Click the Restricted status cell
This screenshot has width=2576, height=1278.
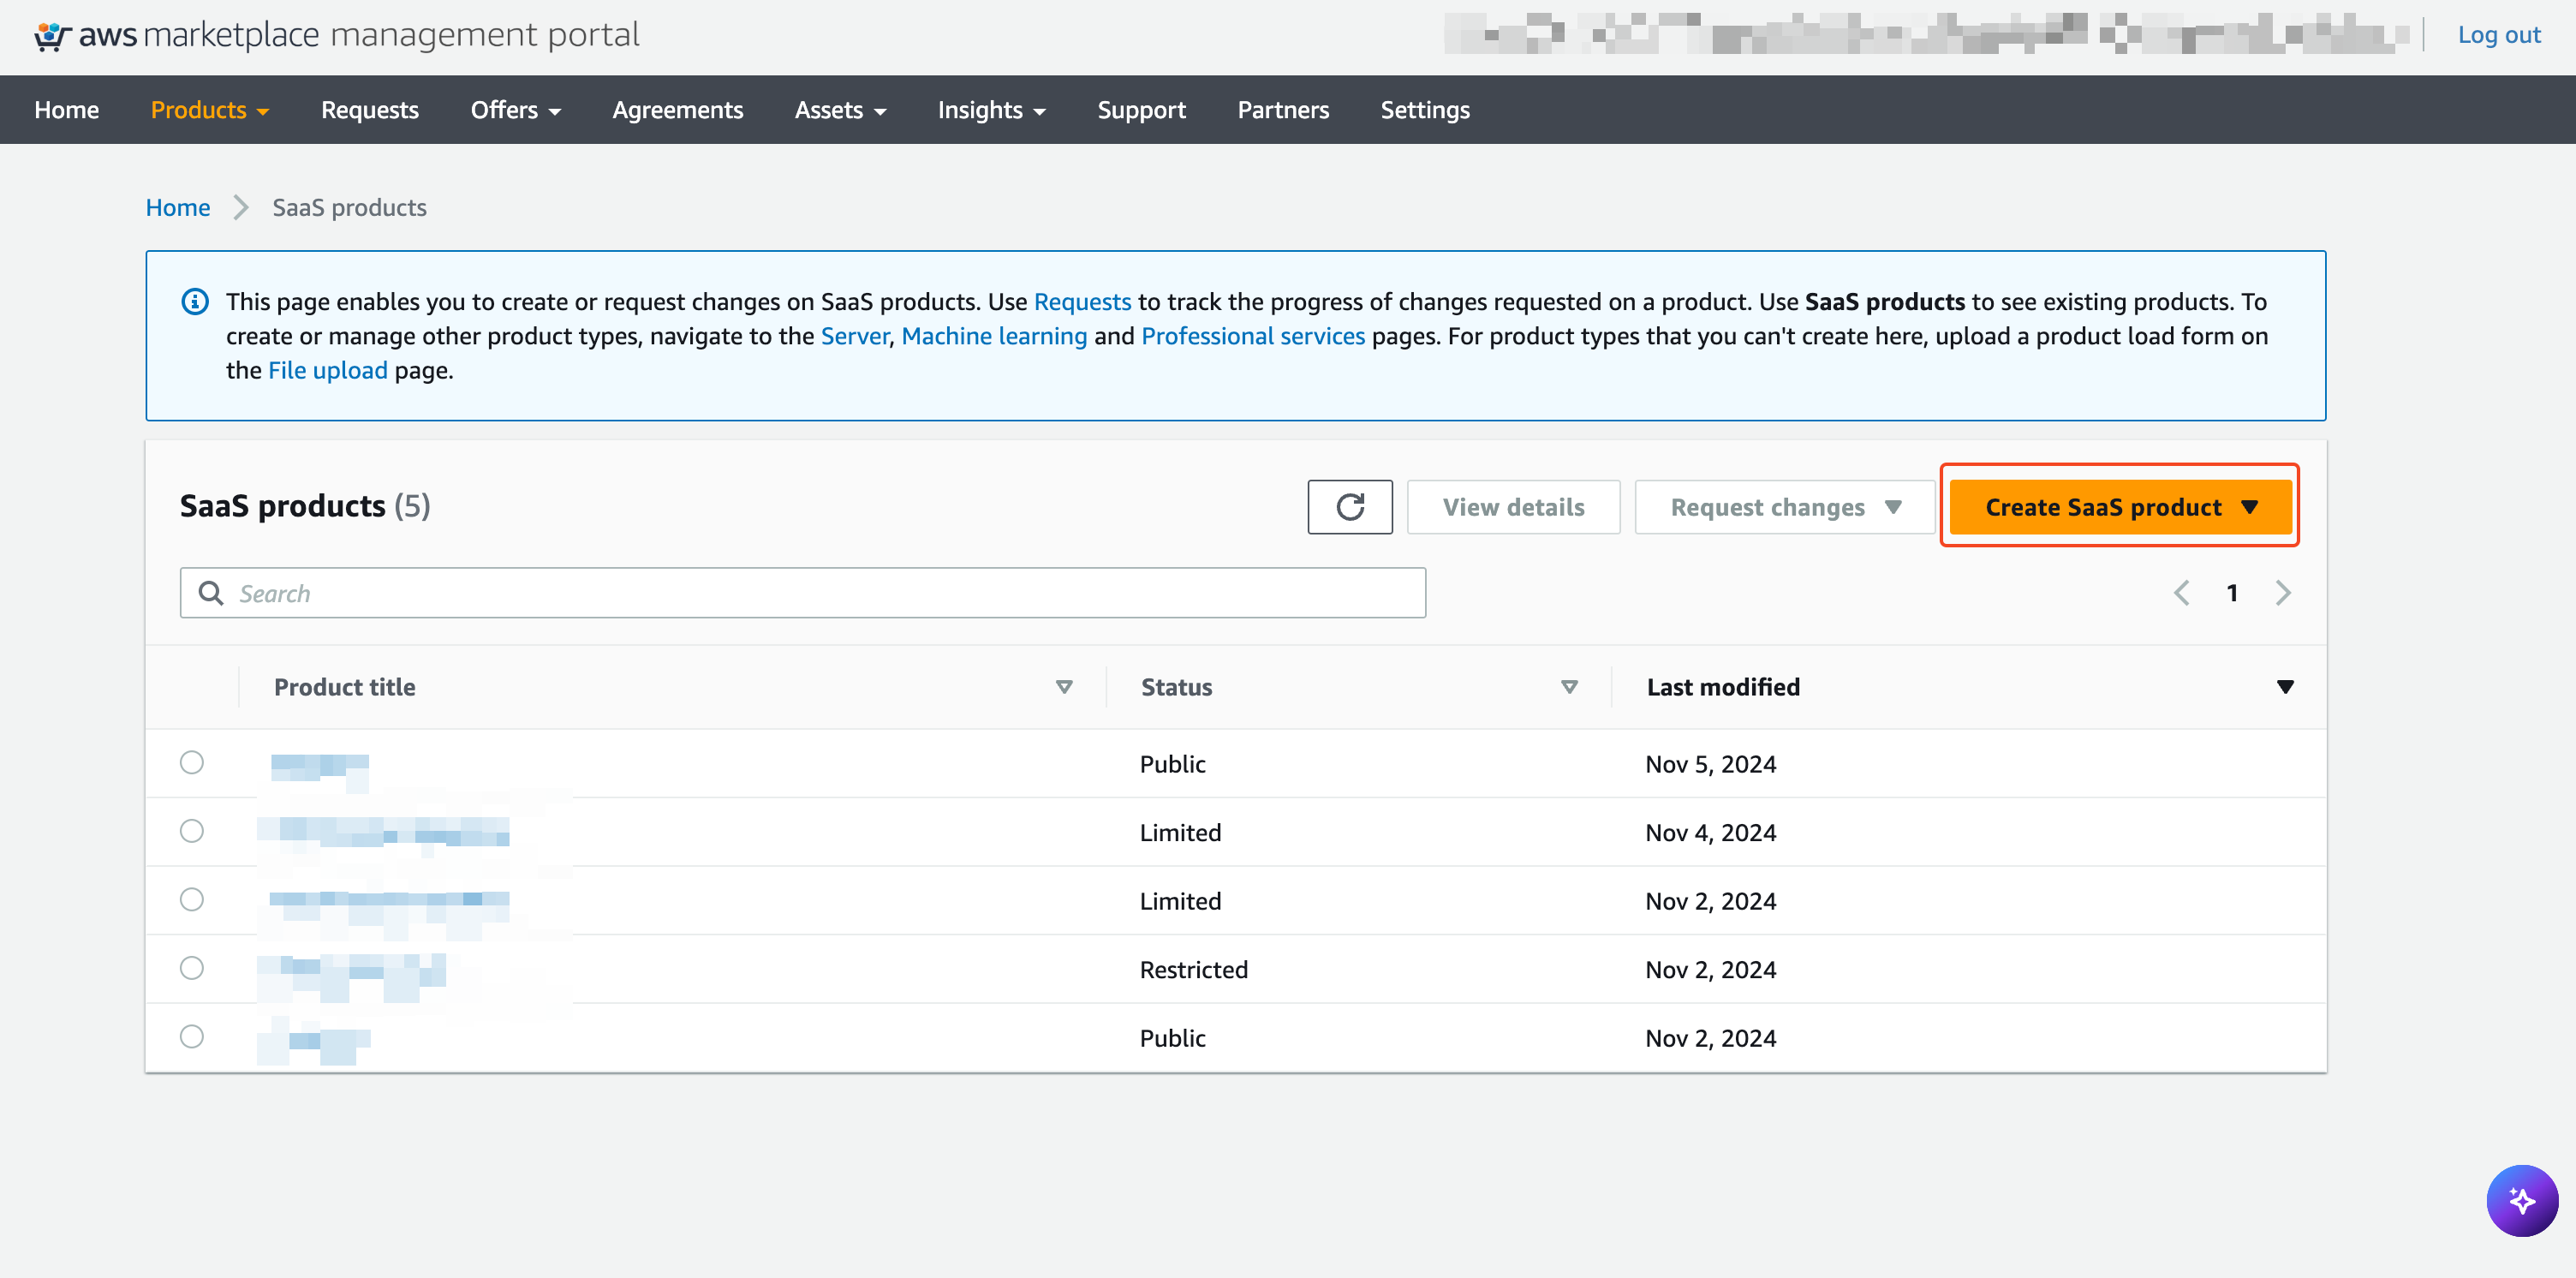click(x=1194, y=969)
